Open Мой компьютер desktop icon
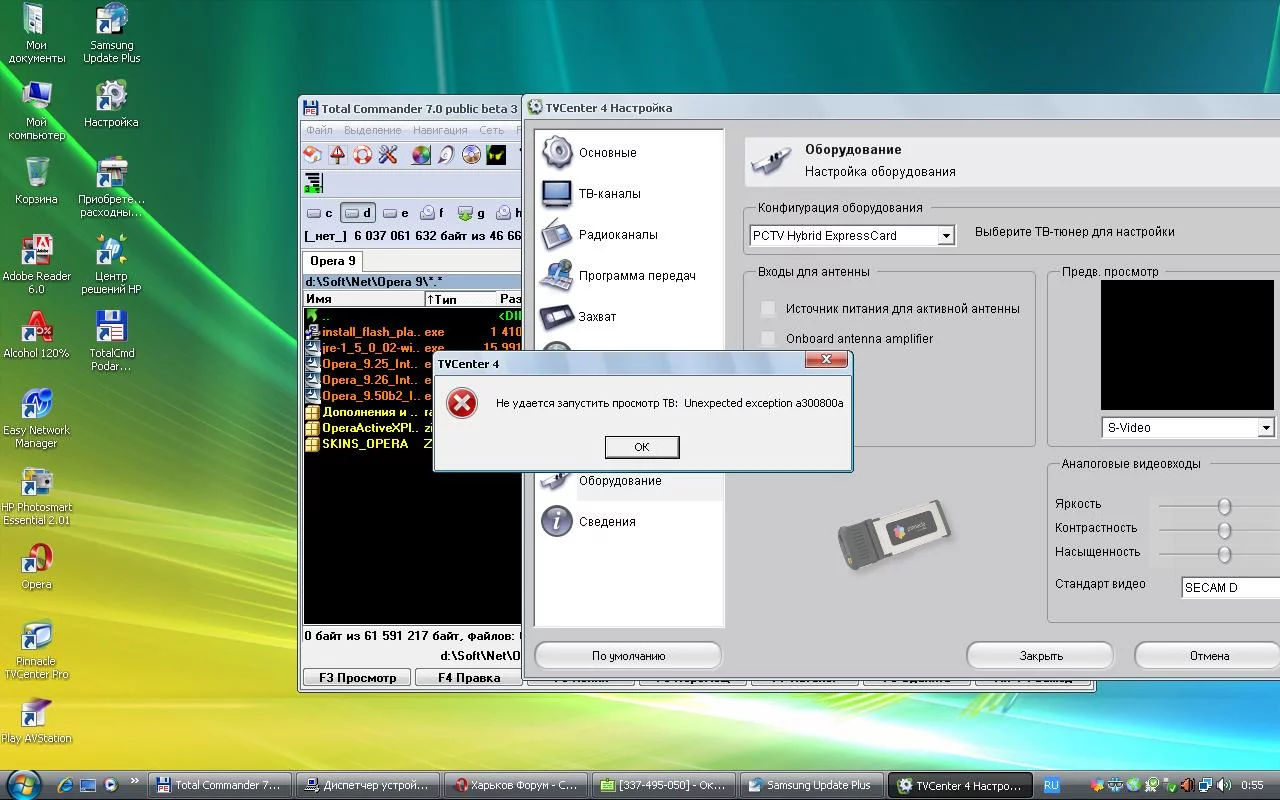The image size is (1280, 800). (36, 111)
